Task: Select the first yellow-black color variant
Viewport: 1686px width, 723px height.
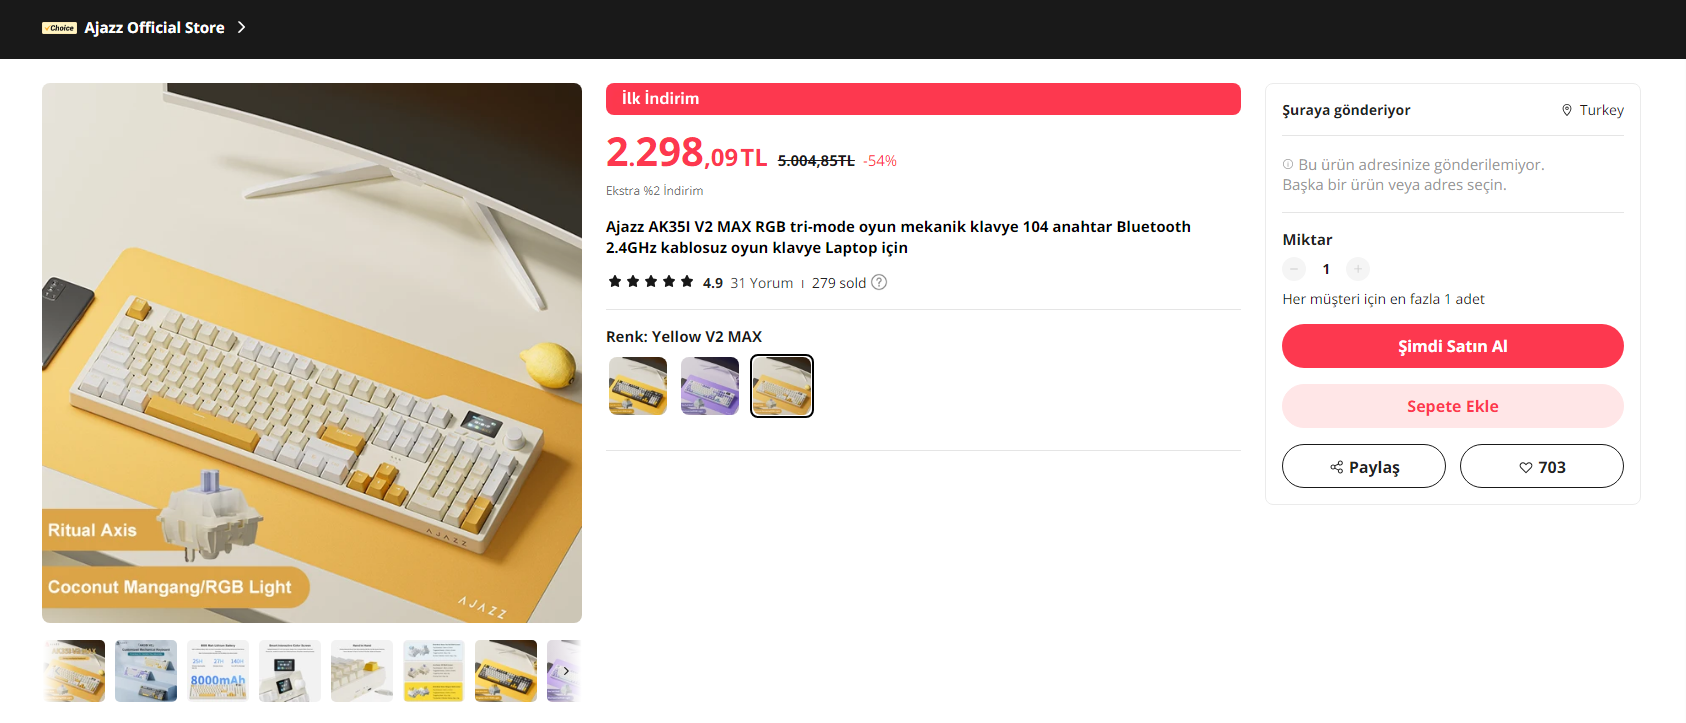Action: point(638,386)
